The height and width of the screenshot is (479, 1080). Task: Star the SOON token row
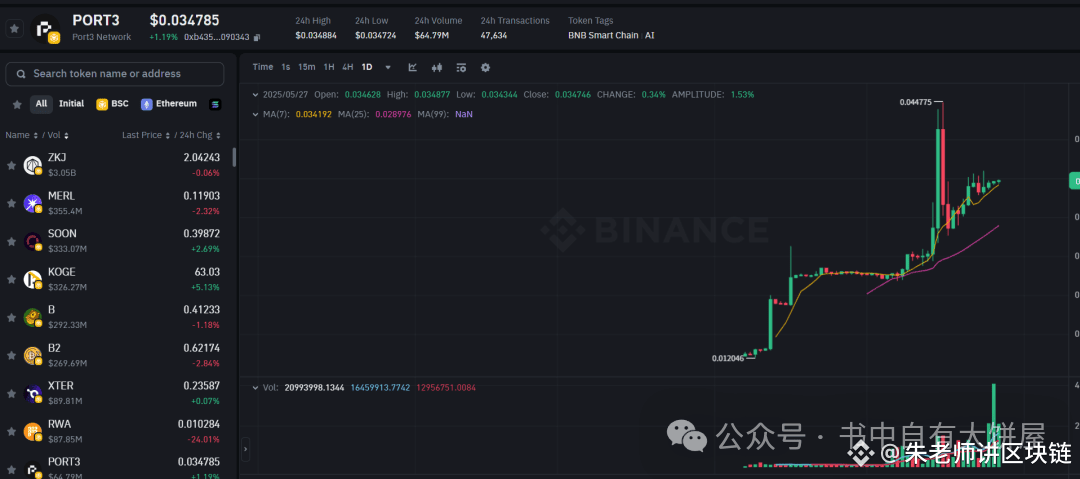[11, 241]
